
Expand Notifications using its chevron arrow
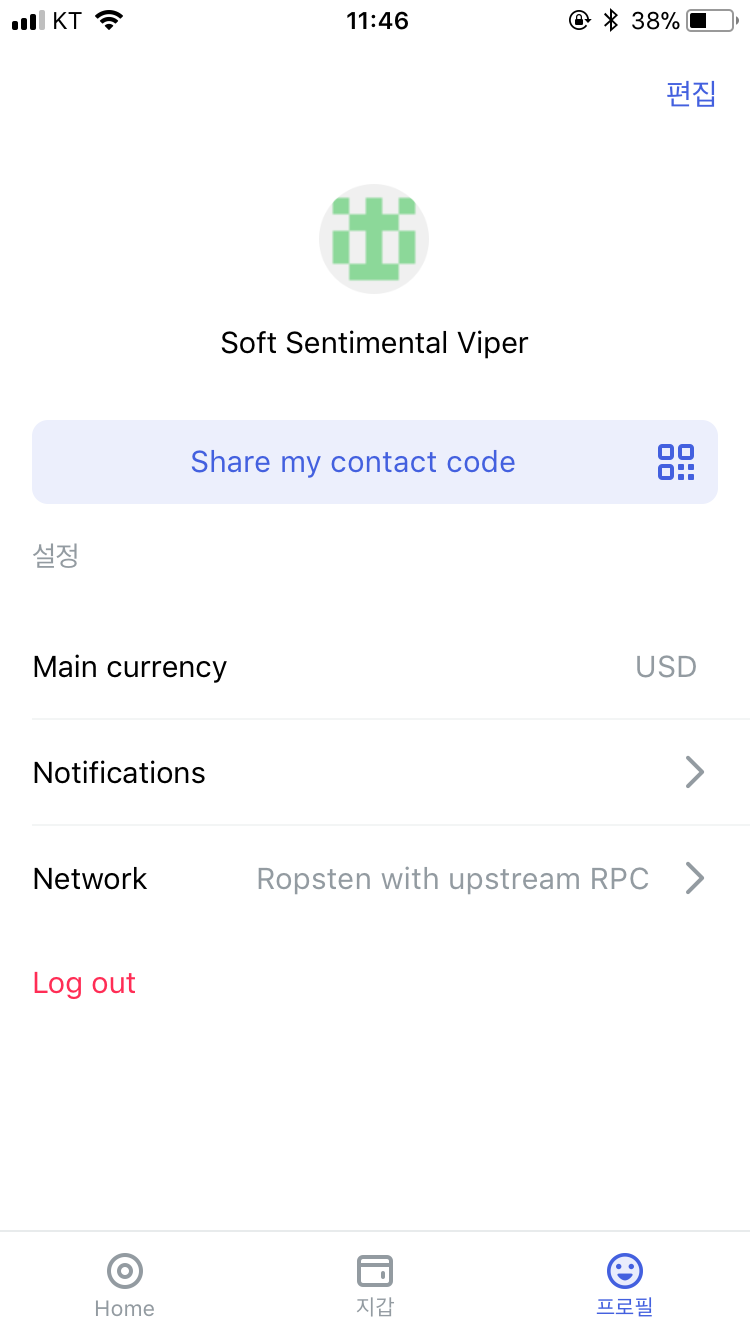tap(695, 772)
